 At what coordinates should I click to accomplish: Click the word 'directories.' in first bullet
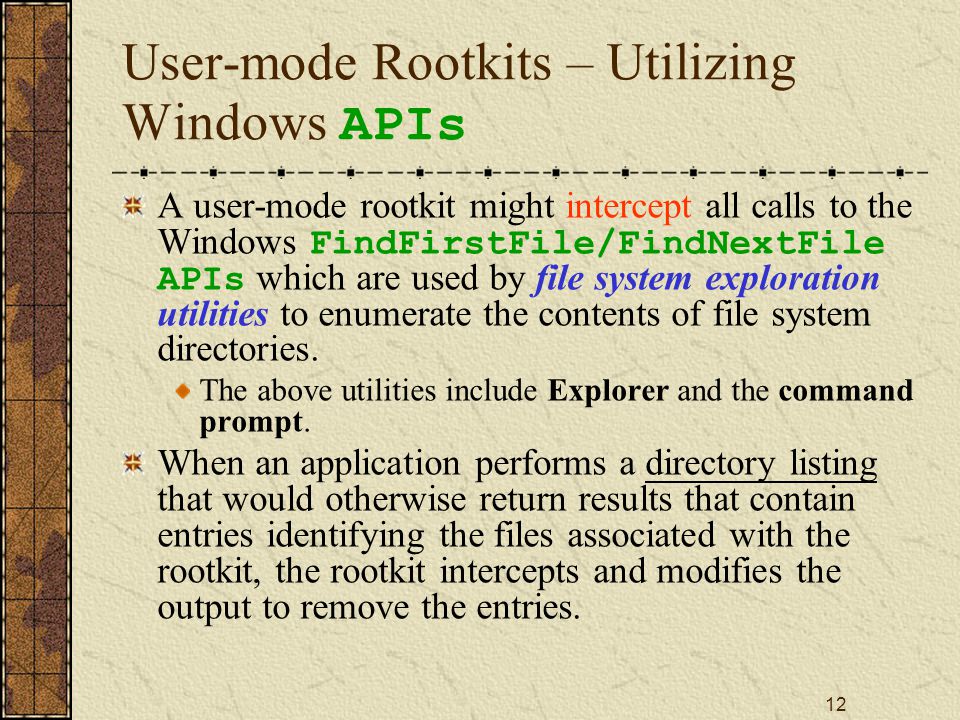click(x=238, y=350)
